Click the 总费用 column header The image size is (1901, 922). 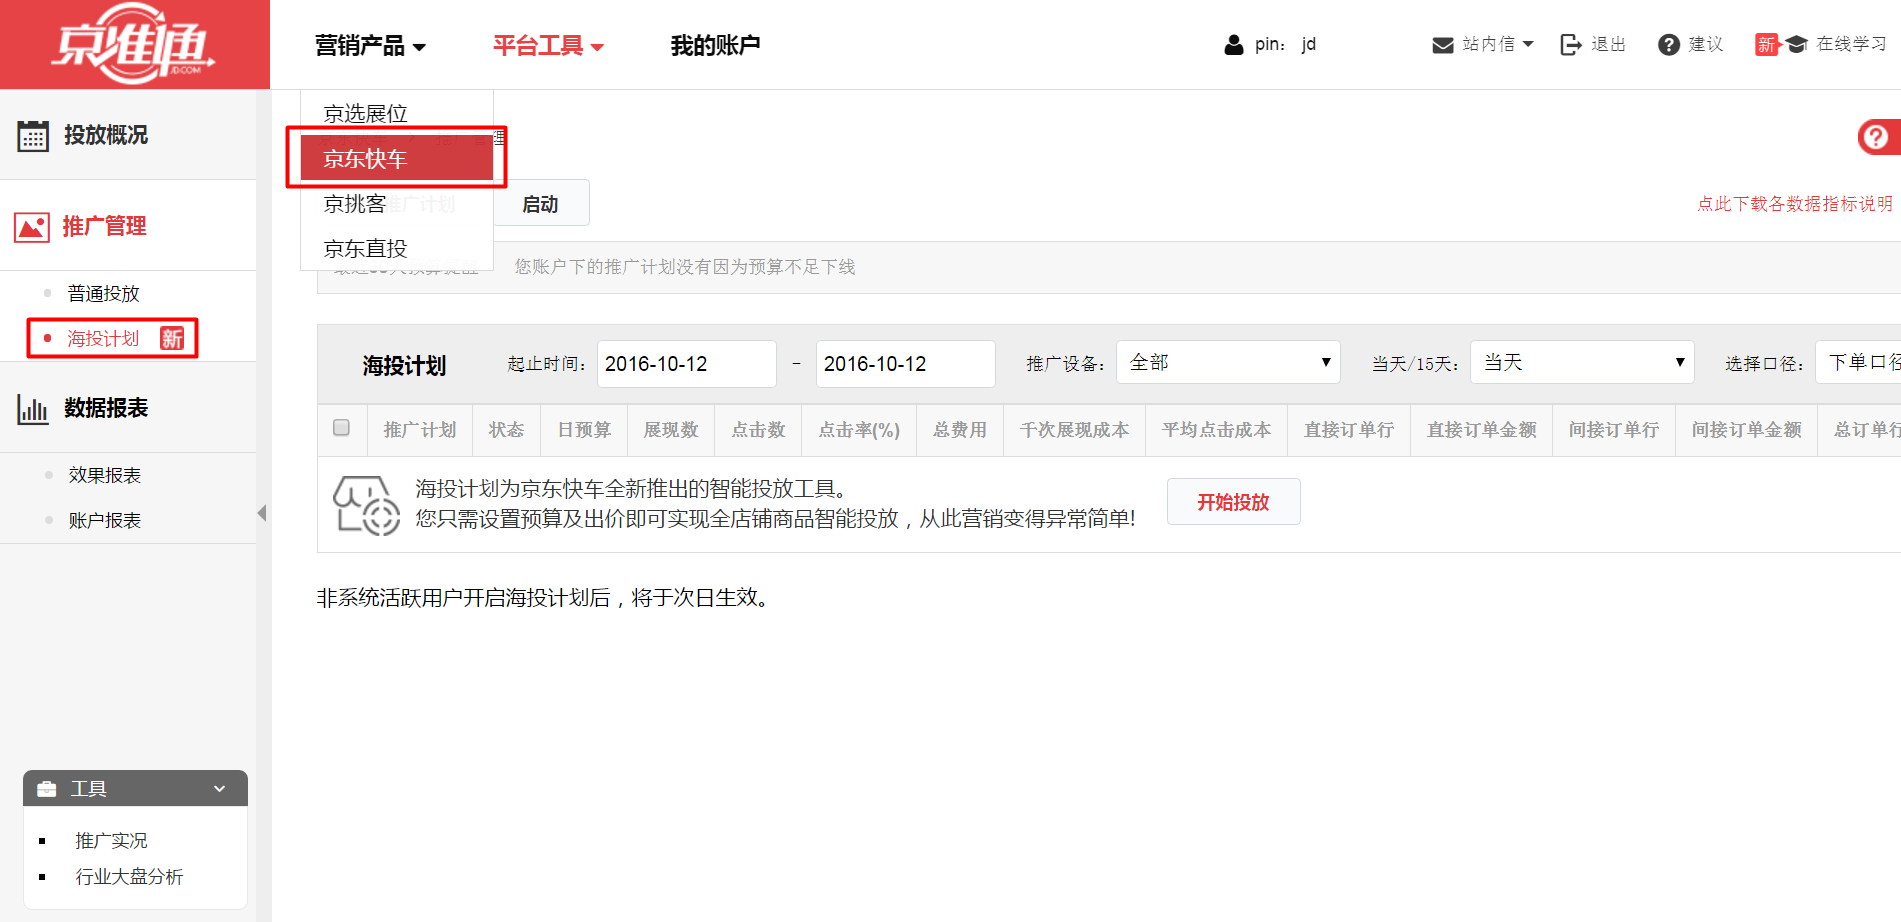(960, 430)
